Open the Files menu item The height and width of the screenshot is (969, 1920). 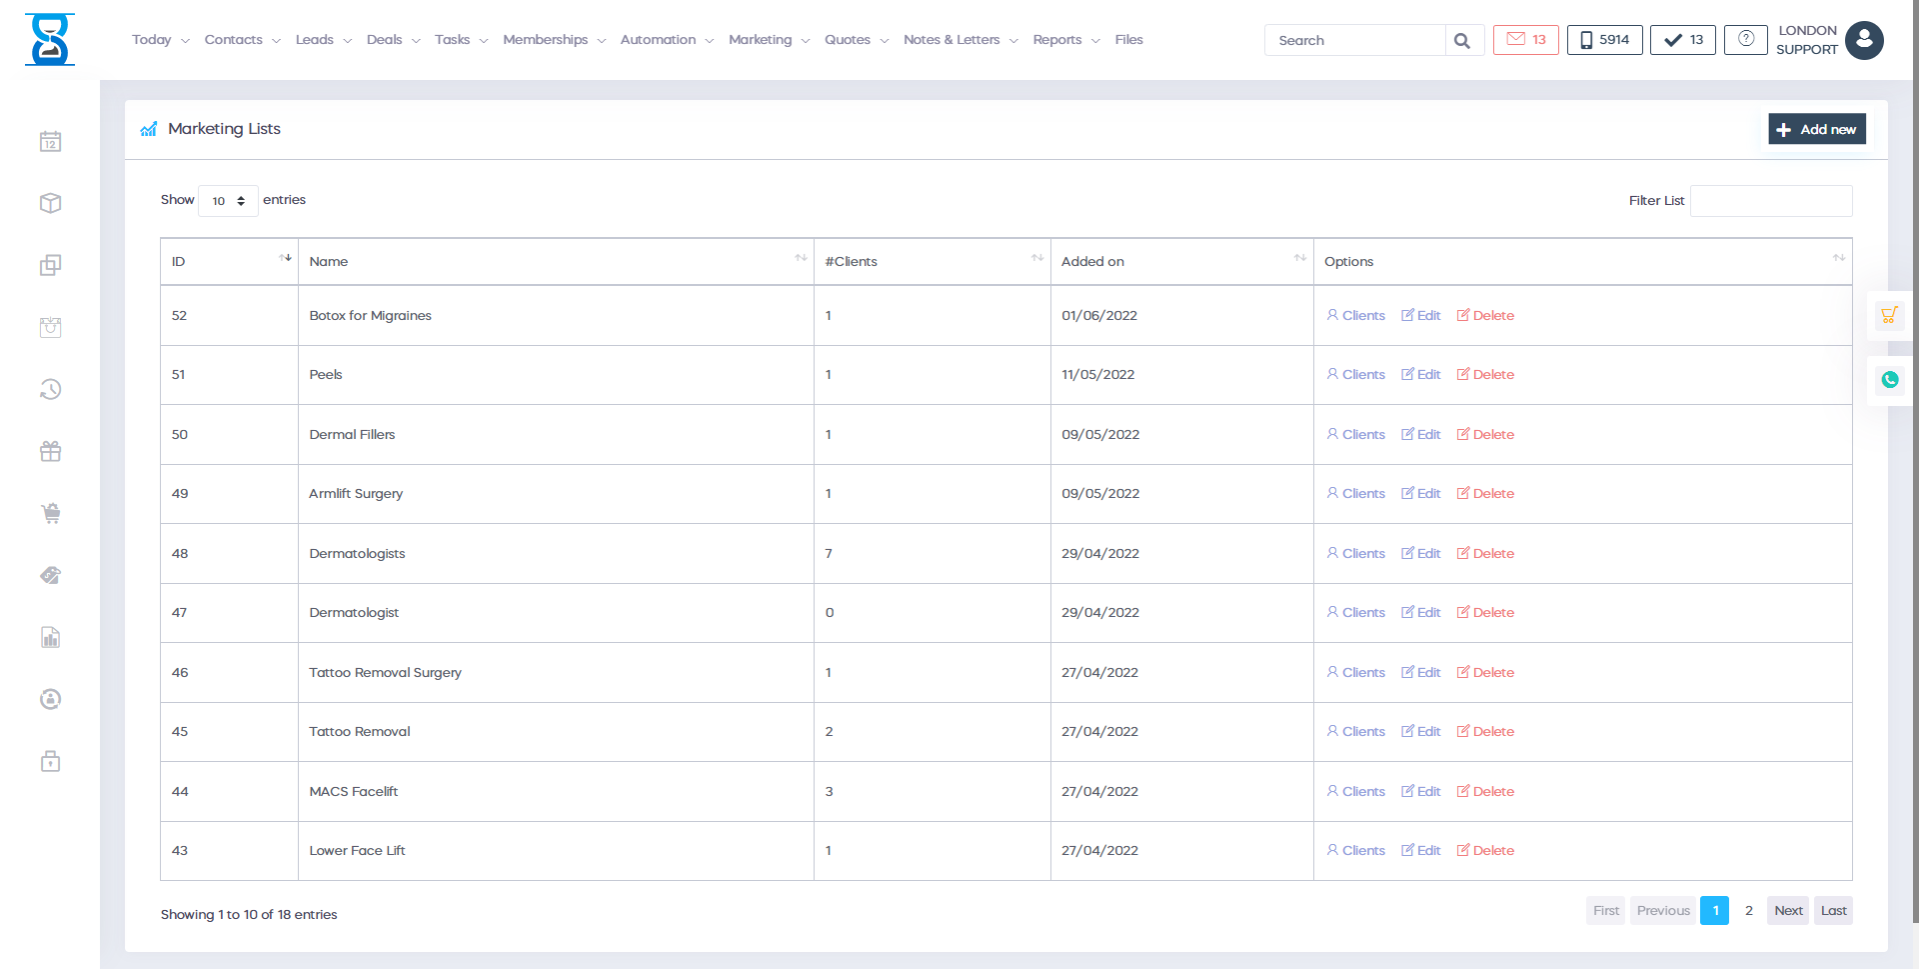pyautogui.click(x=1128, y=40)
